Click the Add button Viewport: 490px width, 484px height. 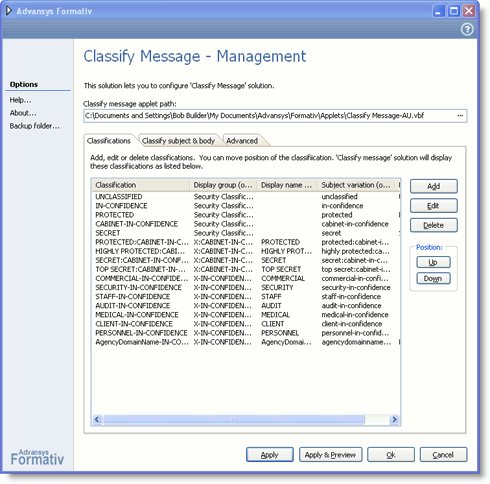434,186
